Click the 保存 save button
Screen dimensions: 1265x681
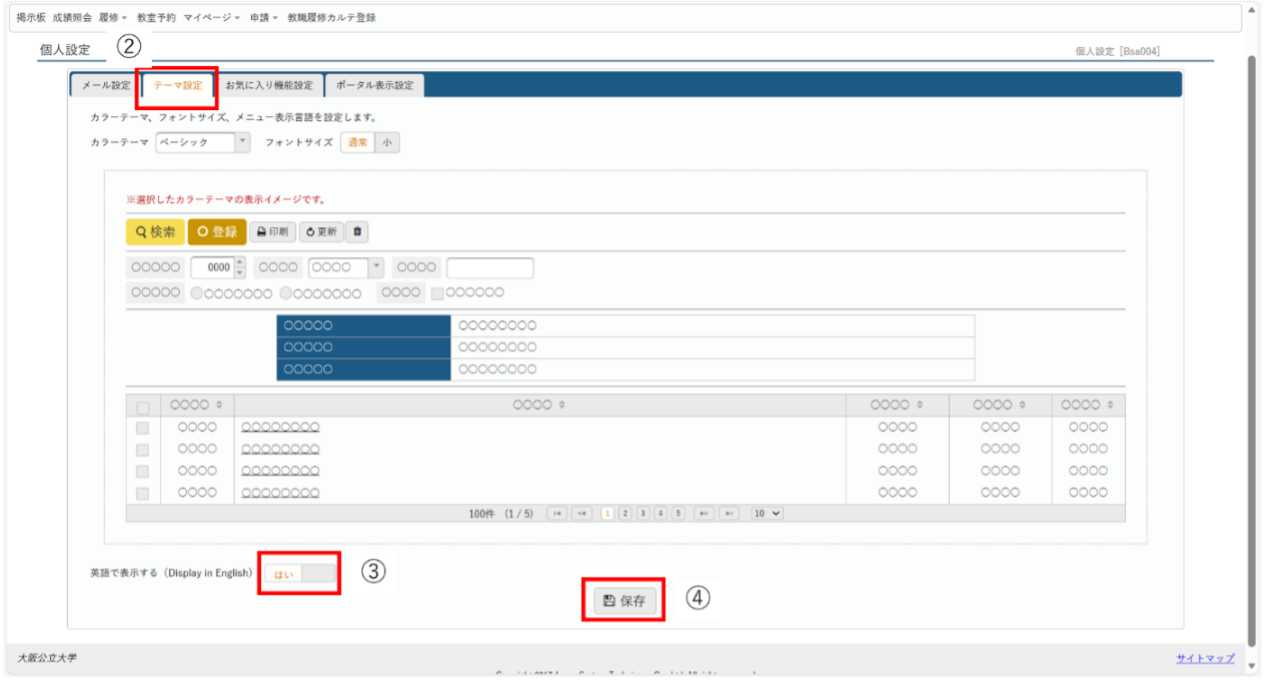point(626,601)
